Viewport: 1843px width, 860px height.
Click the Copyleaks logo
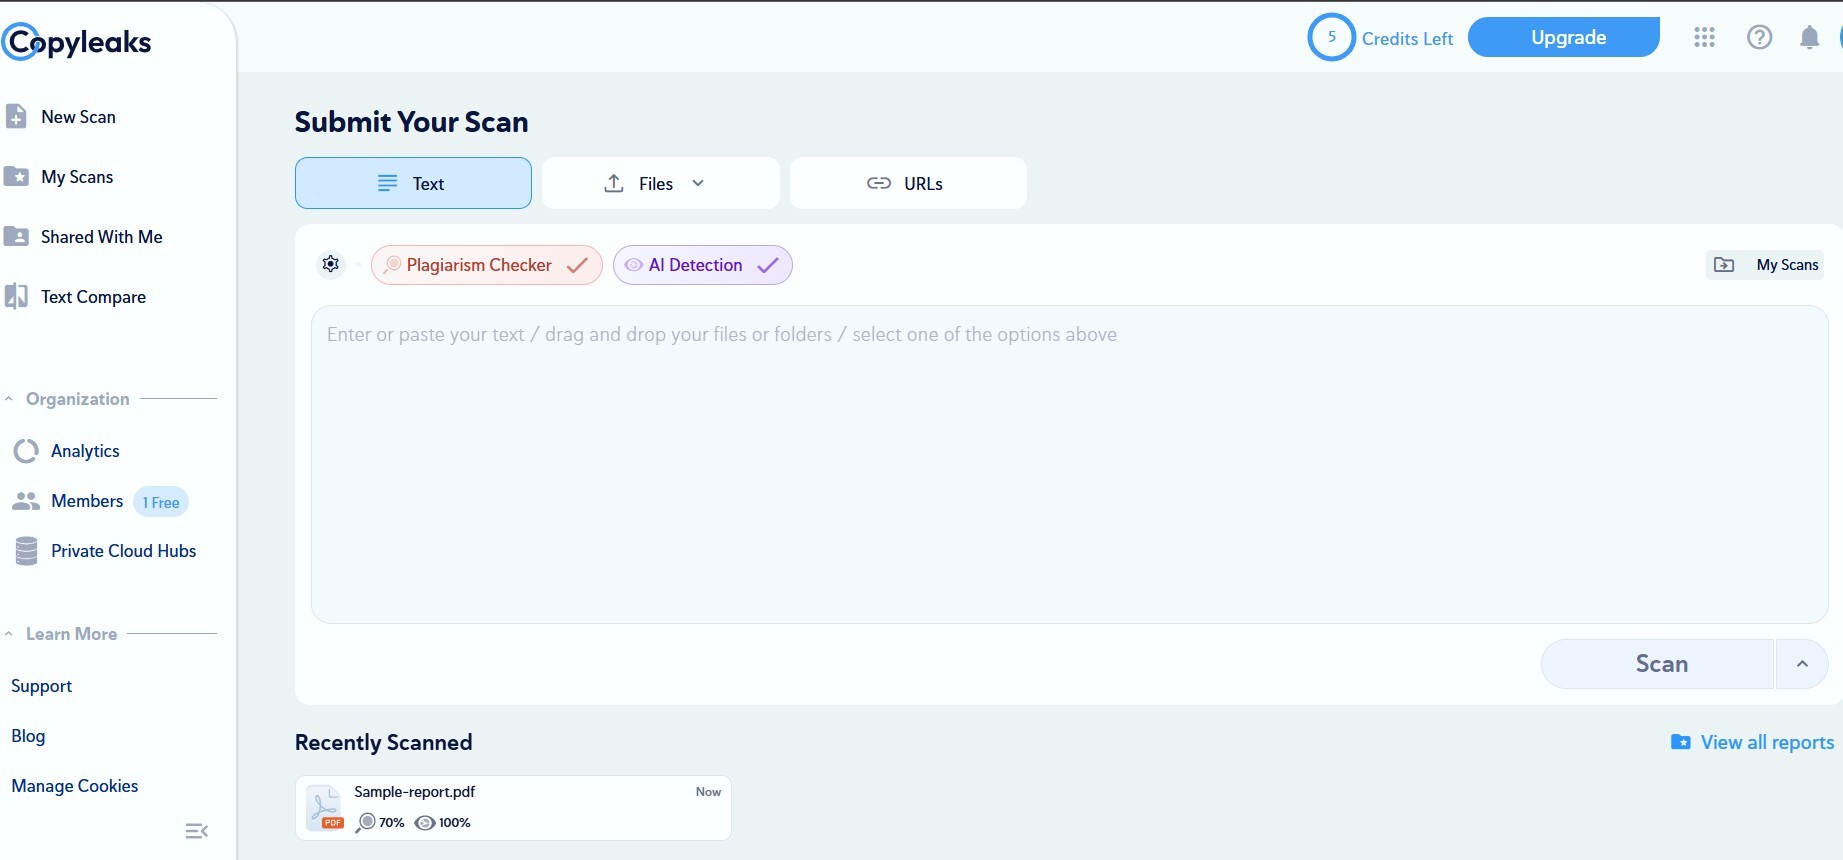click(77, 42)
